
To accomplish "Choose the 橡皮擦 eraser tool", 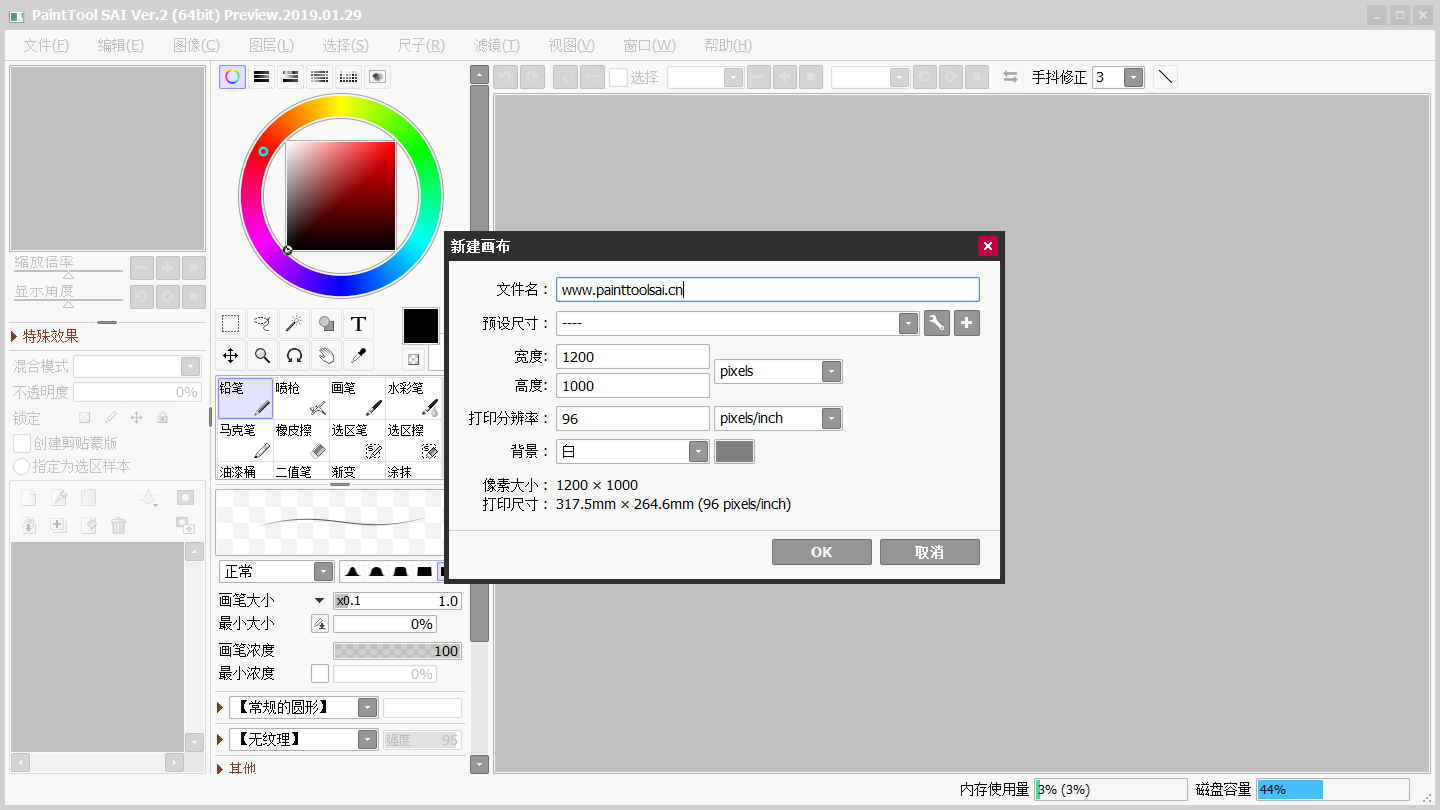I will [301, 440].
